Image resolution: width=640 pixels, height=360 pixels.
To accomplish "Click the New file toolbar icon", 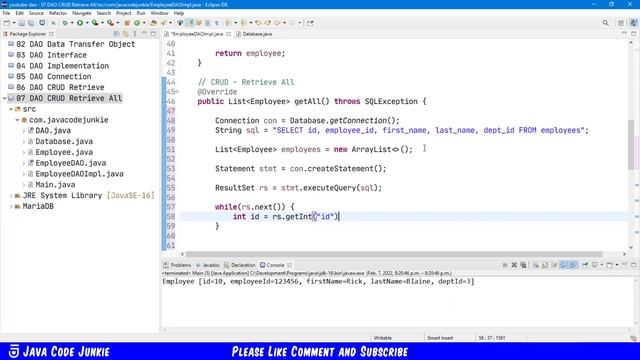I will point(7,23).
